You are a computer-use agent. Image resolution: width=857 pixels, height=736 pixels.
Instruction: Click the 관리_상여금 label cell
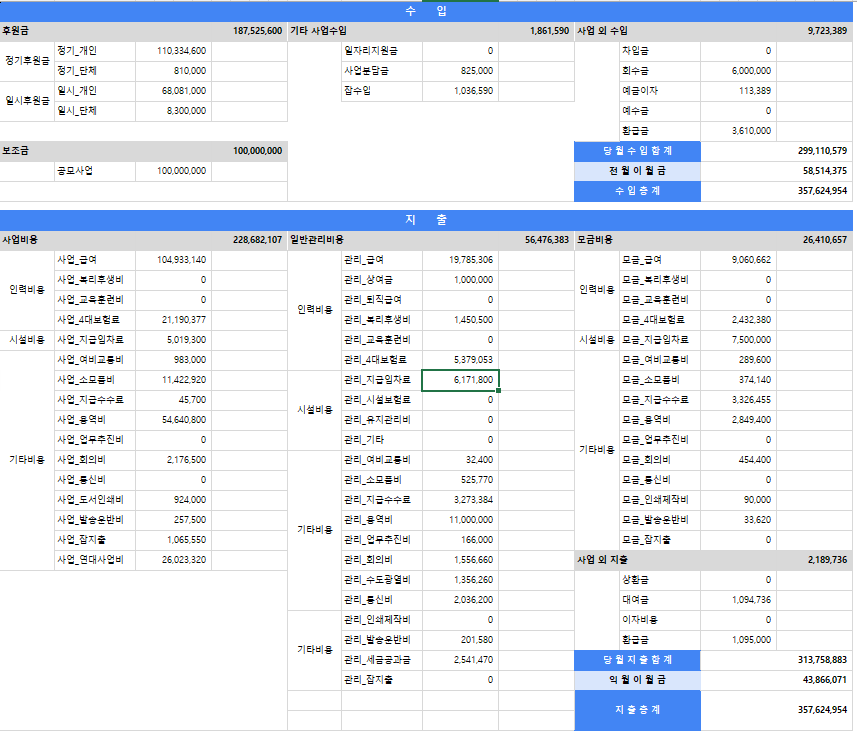381,280
